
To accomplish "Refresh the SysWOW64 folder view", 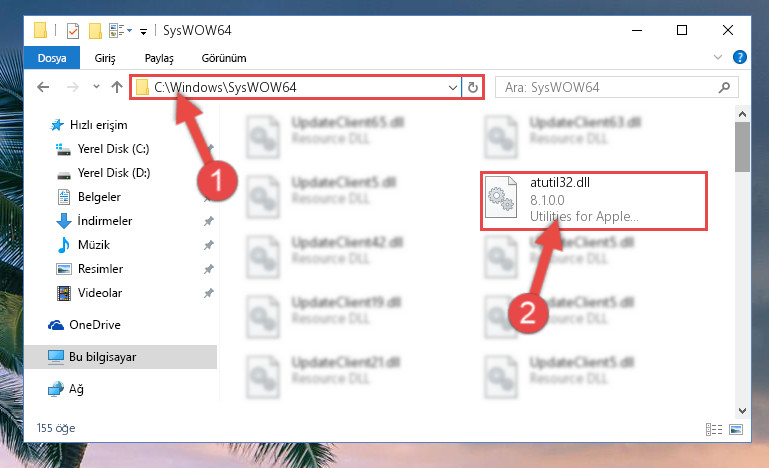I will pyautogui.click(x=473, y=87).
